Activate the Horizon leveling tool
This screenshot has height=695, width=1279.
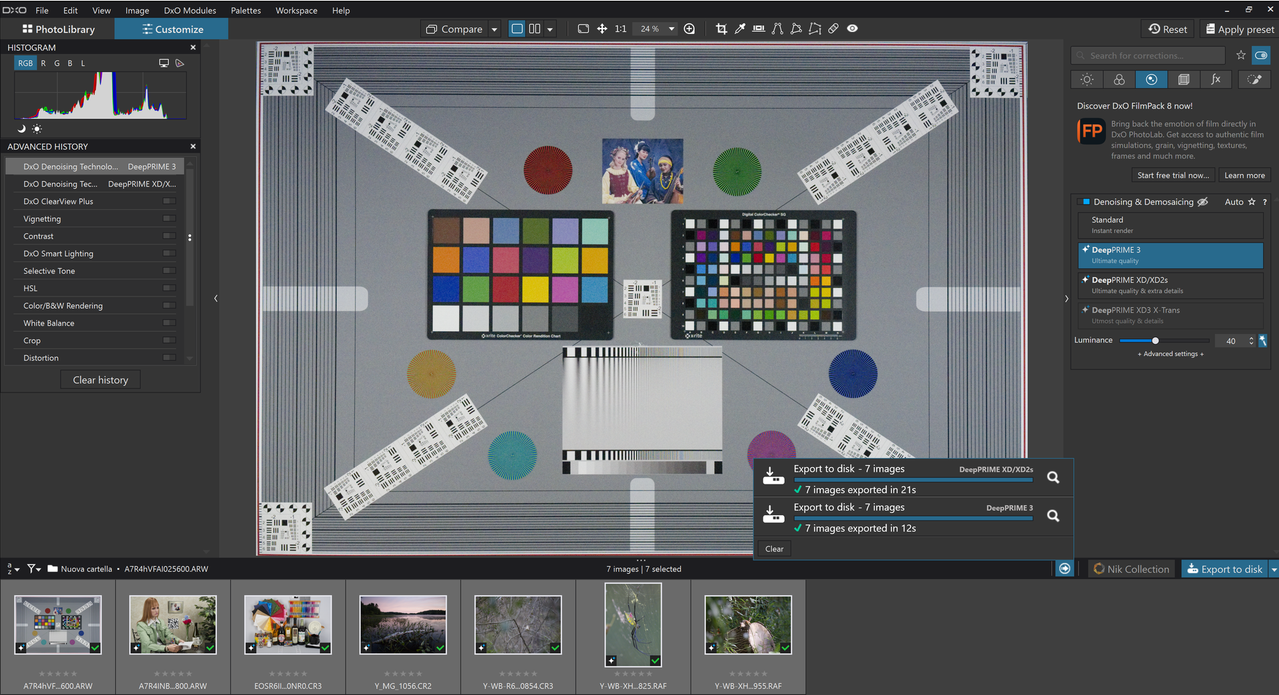pyautogui.click(x=759, y=29)
